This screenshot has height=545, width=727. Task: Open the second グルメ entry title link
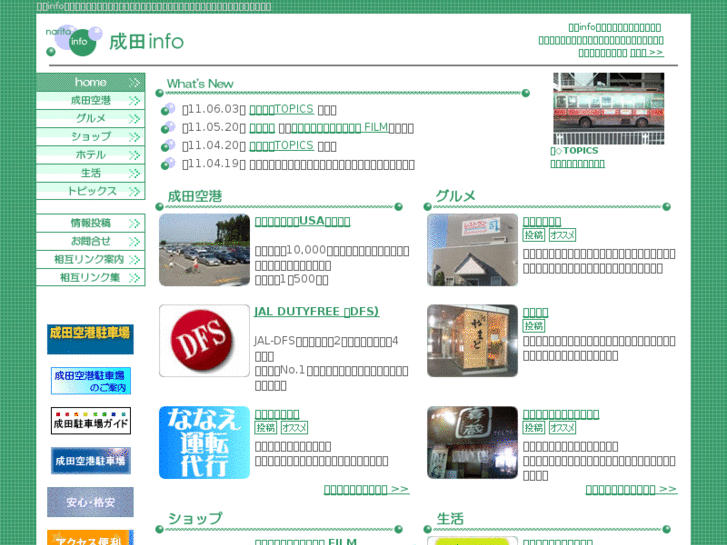point(536,312)
